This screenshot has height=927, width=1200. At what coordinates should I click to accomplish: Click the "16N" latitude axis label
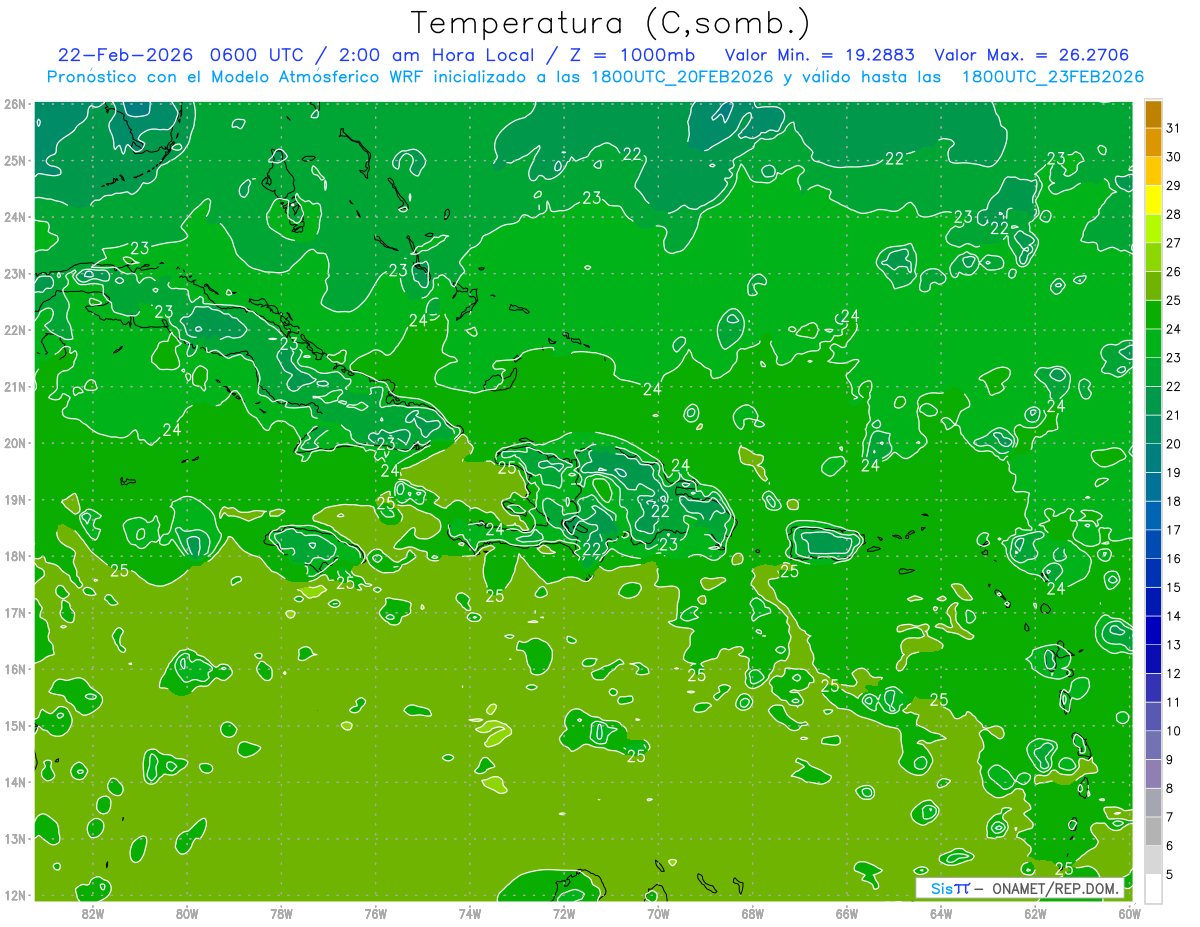pos(14,669)
